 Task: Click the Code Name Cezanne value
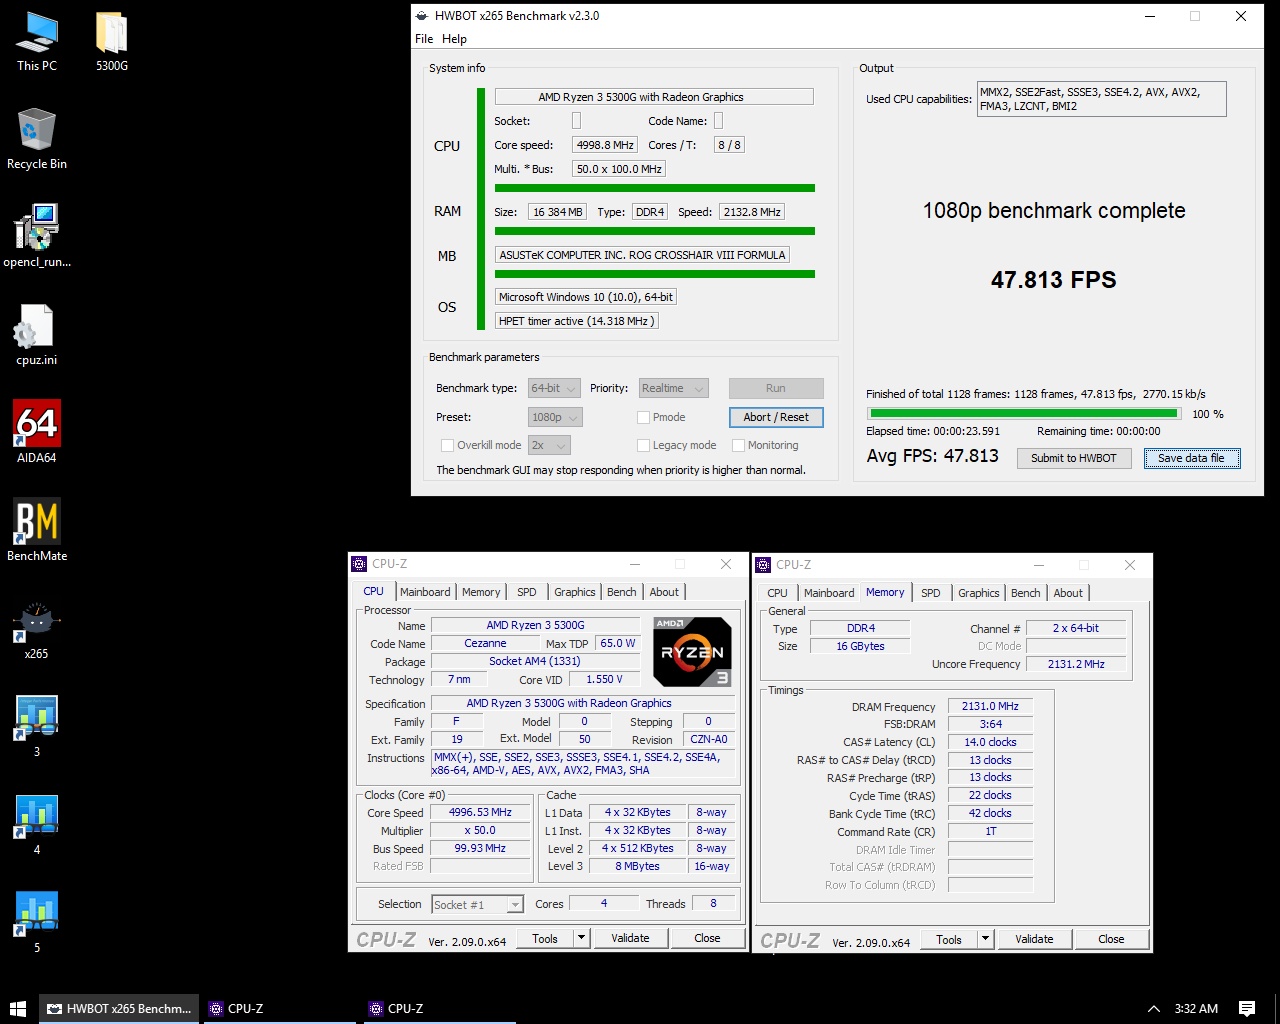pos(485,643)
